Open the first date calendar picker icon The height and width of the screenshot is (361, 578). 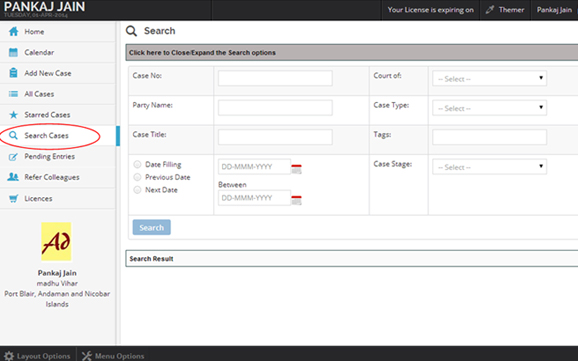pos(296,169)
